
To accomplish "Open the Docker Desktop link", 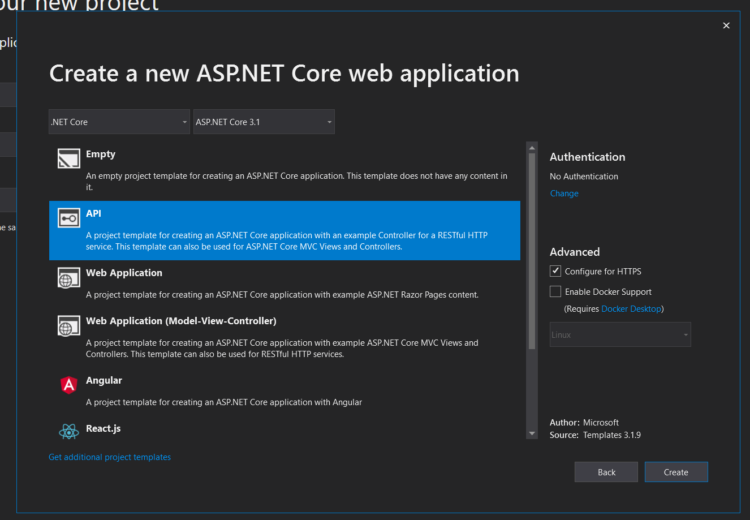I will coord(631,309).
